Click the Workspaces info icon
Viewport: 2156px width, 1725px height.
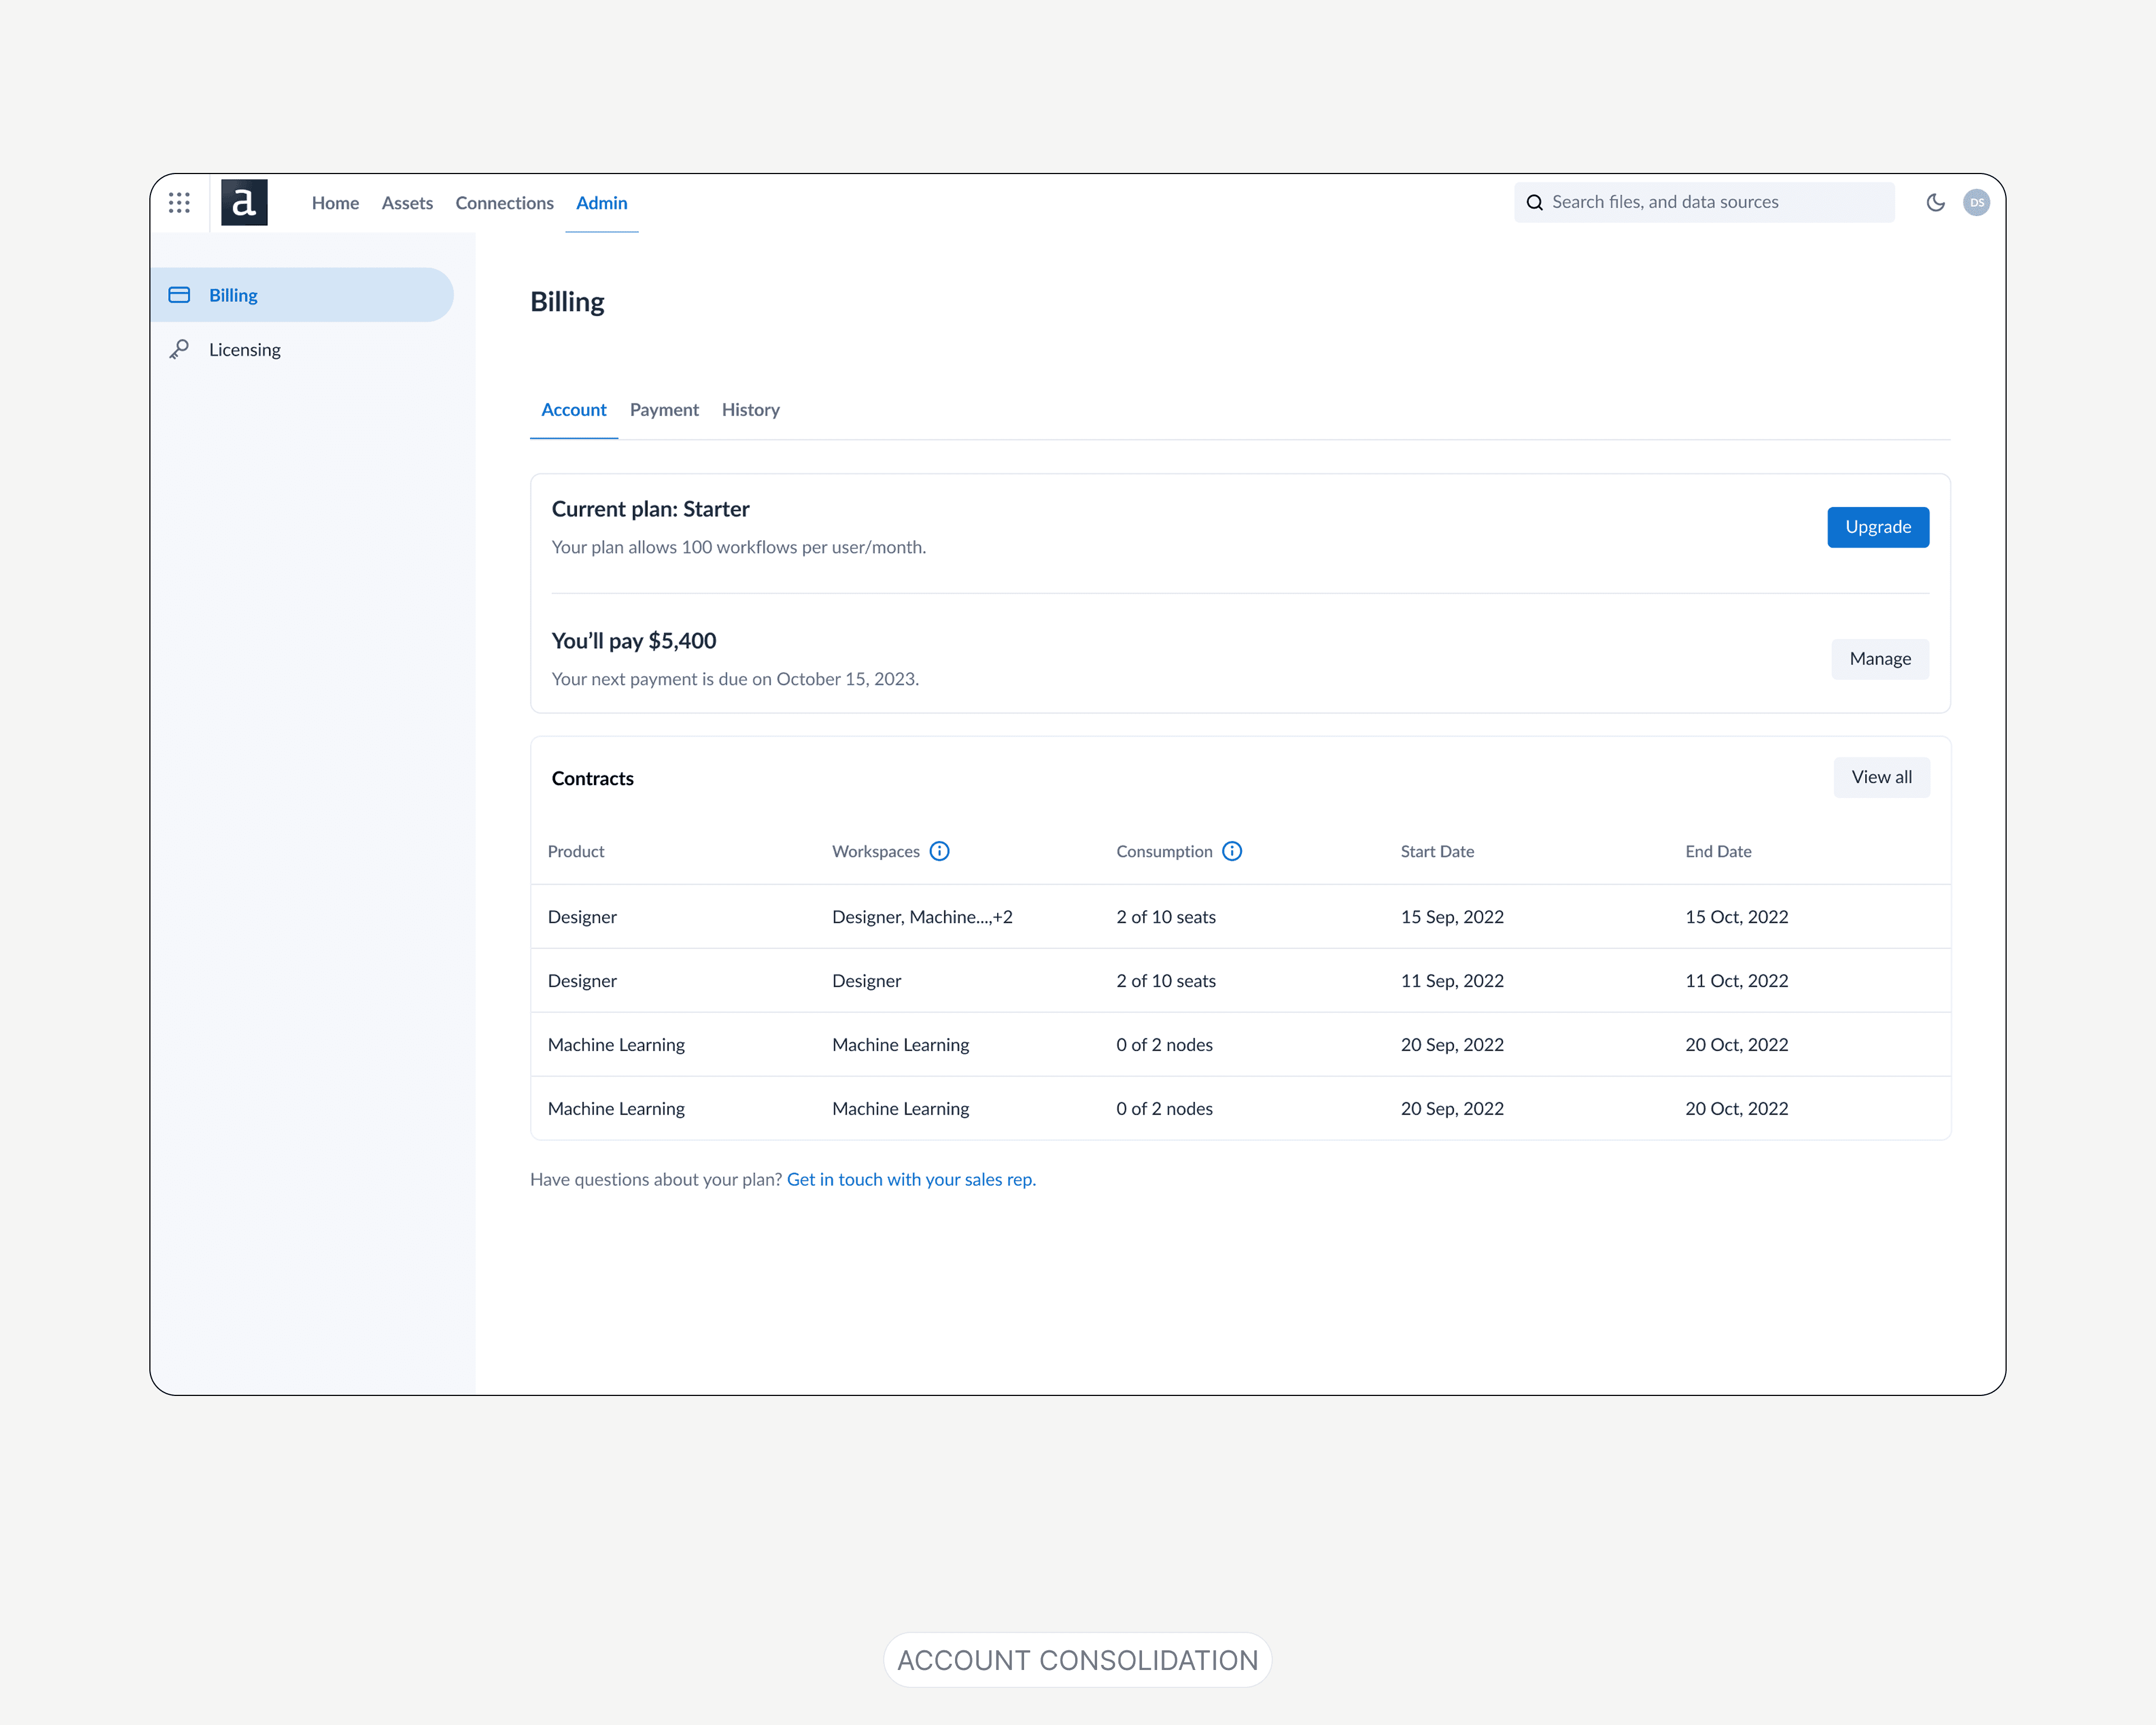(939, 851)
